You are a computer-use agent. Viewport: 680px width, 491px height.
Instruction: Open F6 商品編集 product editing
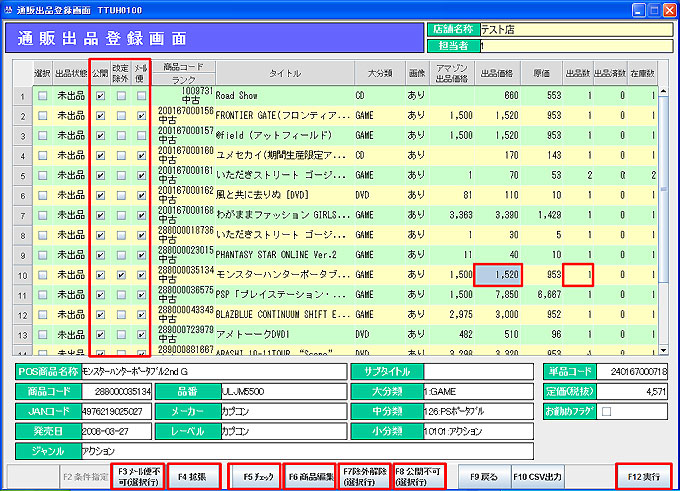308,474
